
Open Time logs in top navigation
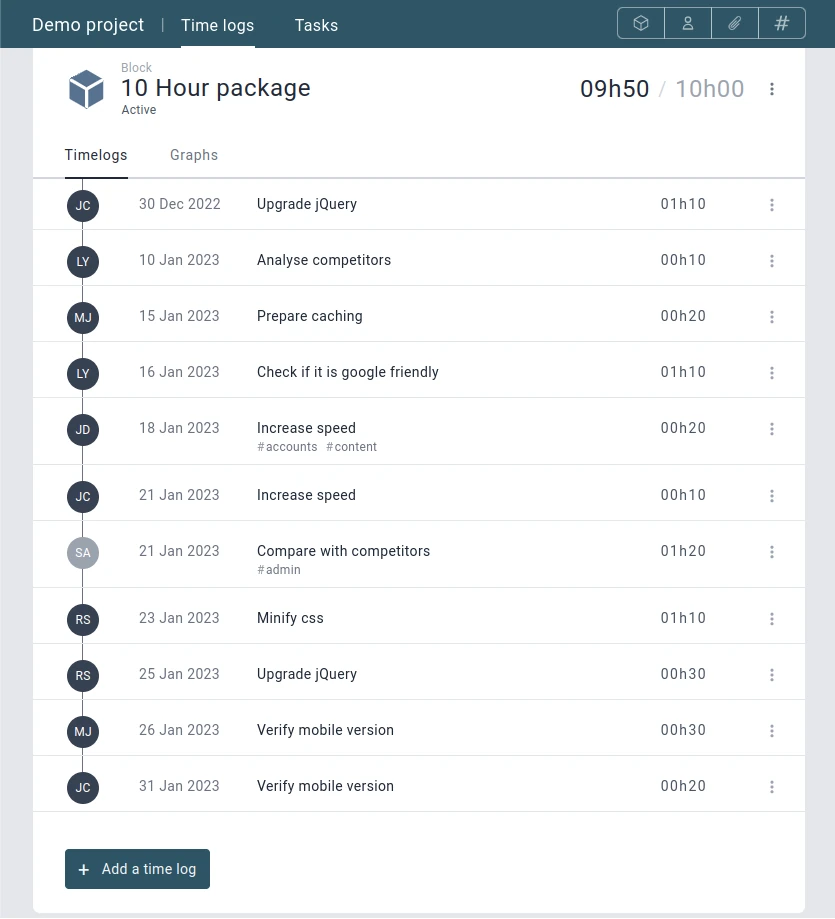[x=217, y=25]
